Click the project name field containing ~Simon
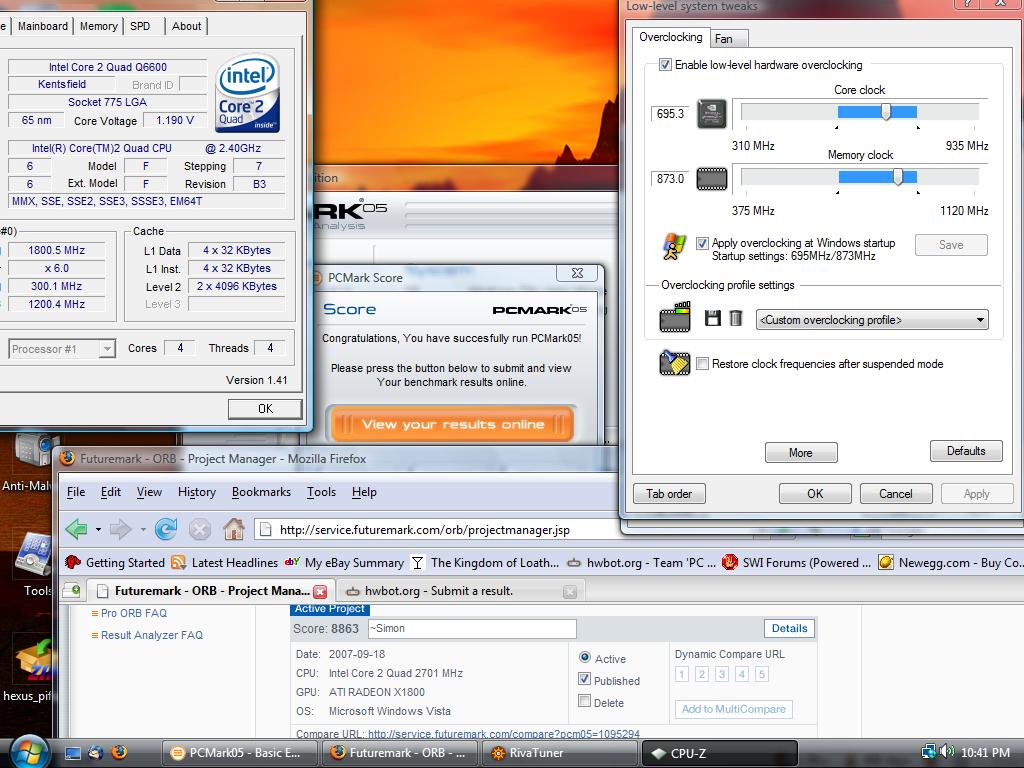The image size is (1024, 768). coord(472,628)
